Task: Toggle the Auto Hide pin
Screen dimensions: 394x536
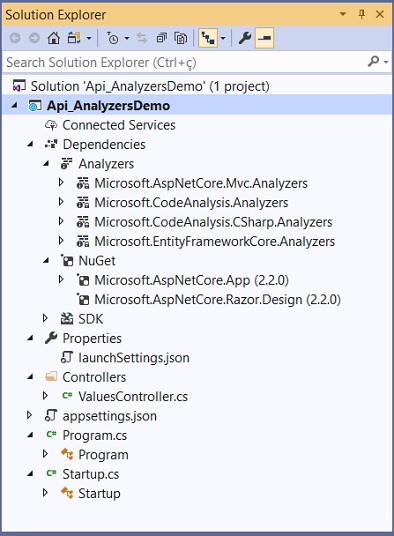Action: click(x=362, y=14)
